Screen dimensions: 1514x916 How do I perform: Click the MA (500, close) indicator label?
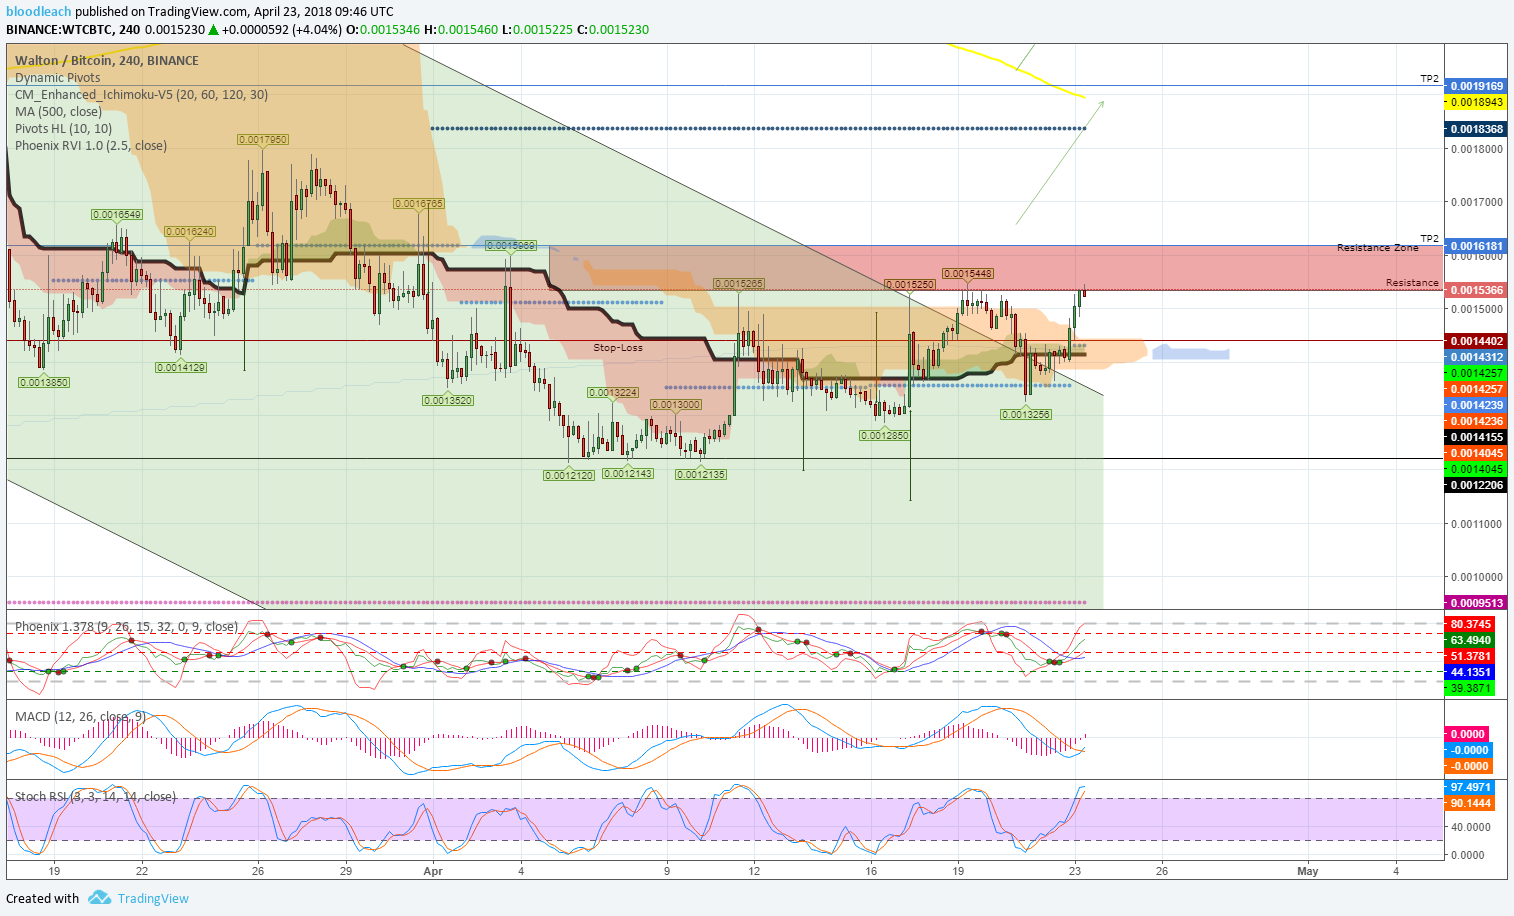(x=58, y=112)
